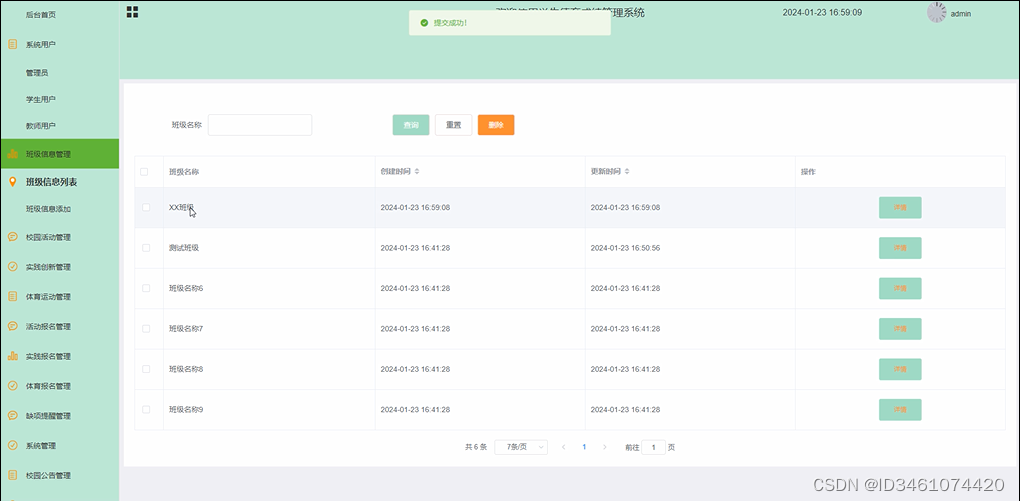Click the 校园公告管理 document icon
1020x501 pixels.
point(12,475)
